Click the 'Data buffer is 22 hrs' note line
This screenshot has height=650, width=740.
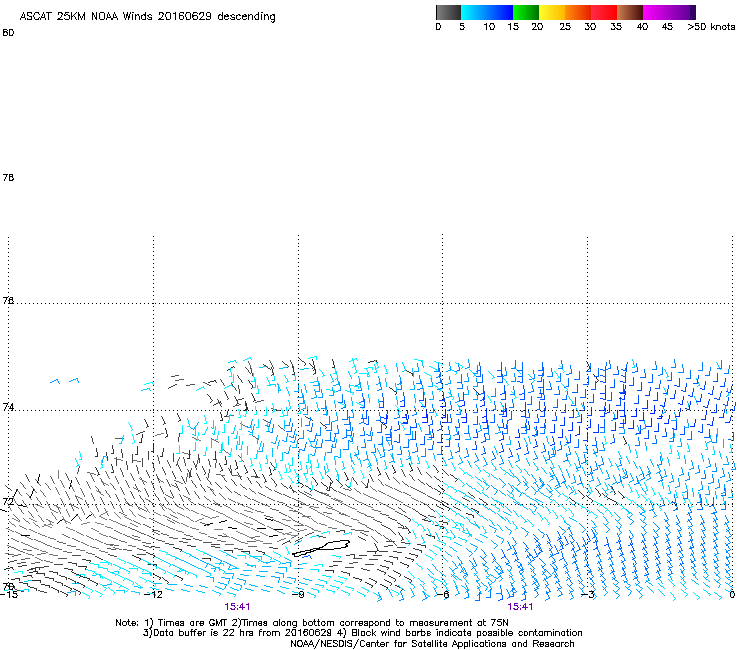point(362,633)
